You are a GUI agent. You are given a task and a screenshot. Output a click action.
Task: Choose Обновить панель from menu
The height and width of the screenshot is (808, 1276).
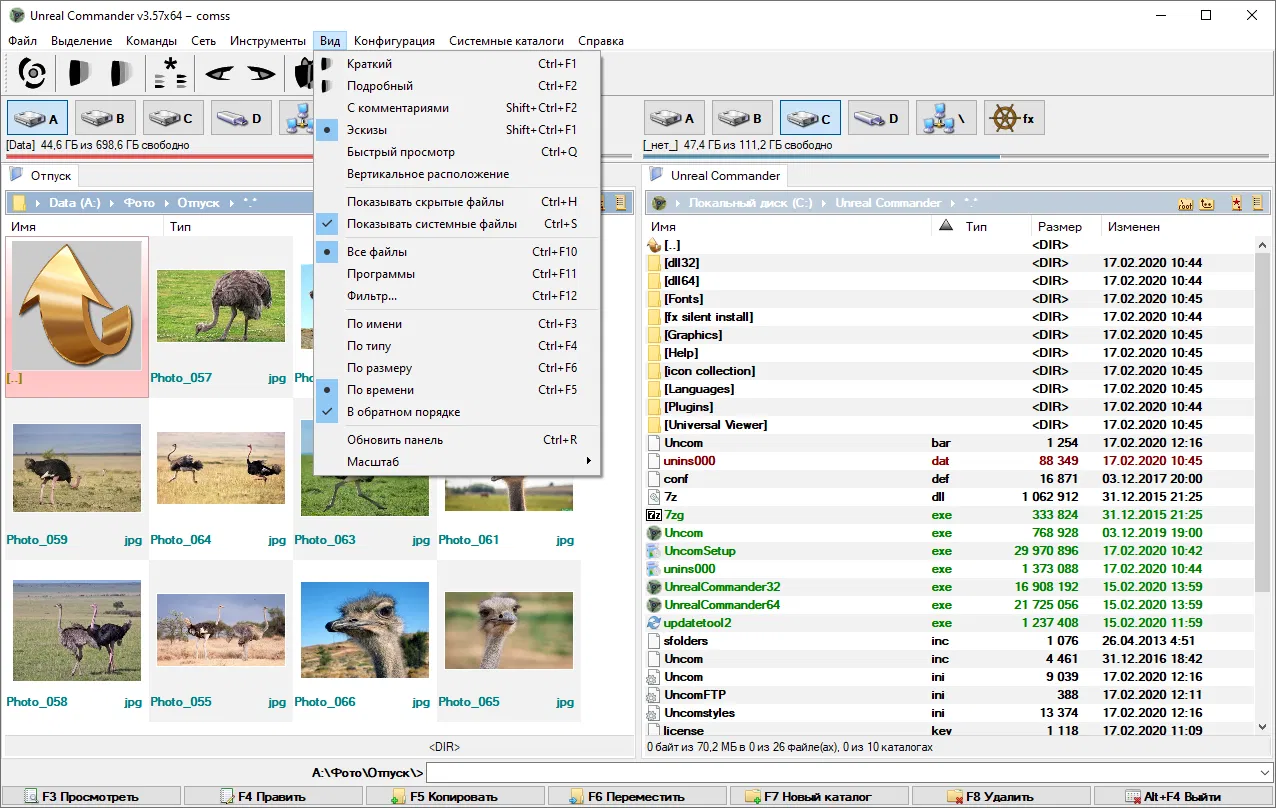click(x=457, y=440)
